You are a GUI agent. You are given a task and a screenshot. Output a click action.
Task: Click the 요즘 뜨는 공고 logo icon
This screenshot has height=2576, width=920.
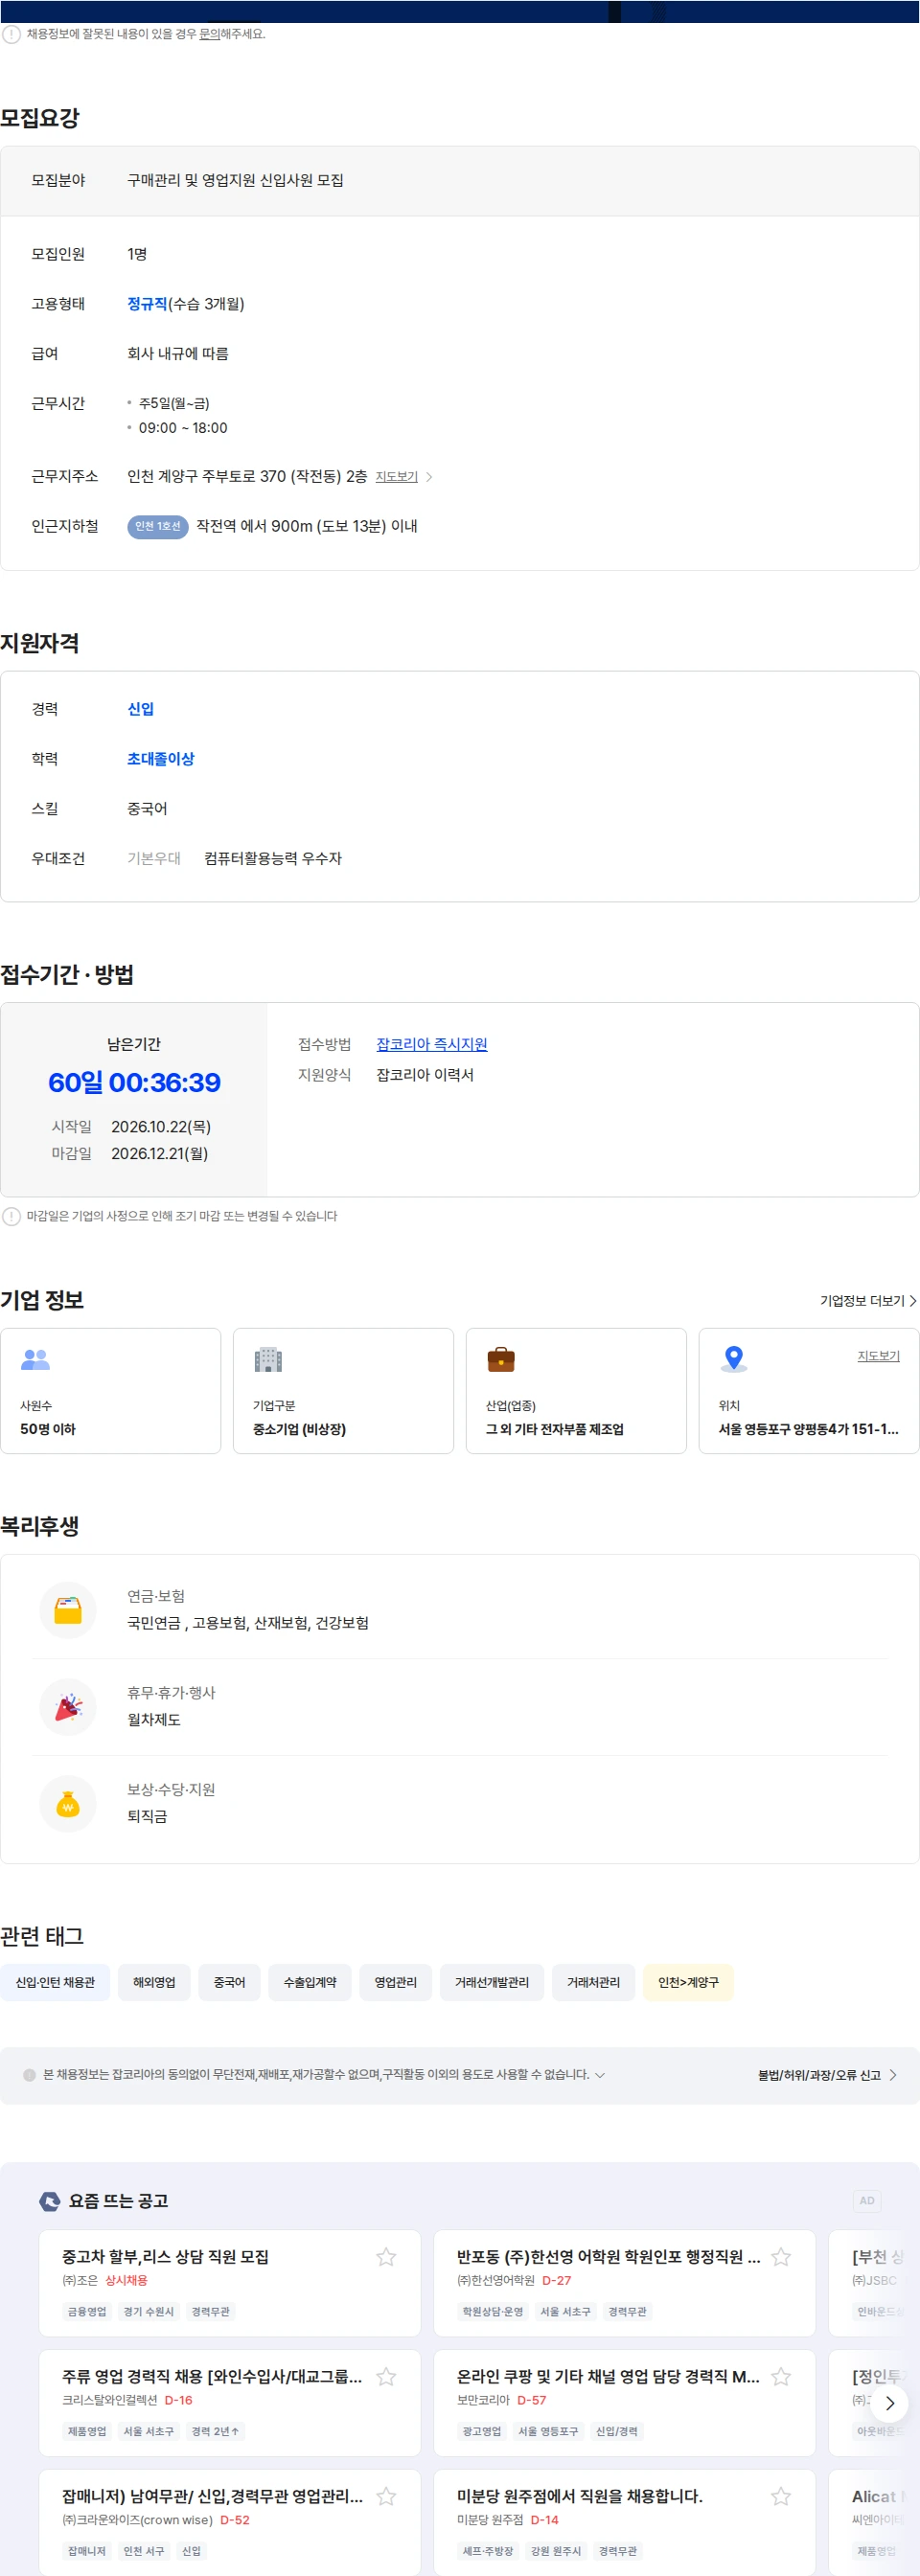[49, 2202]
